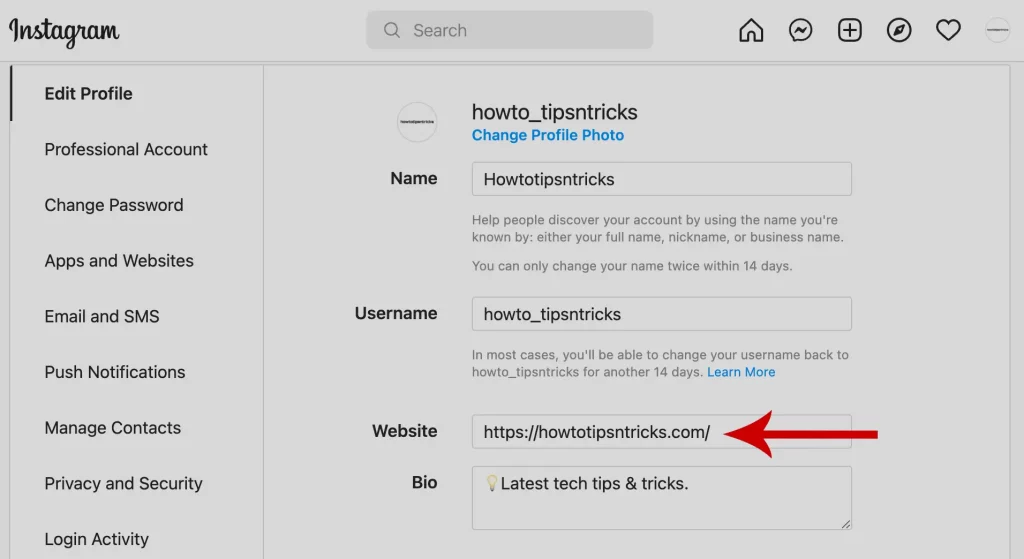
Task: Click the Name input field
Action: click(x=662, y=179)
